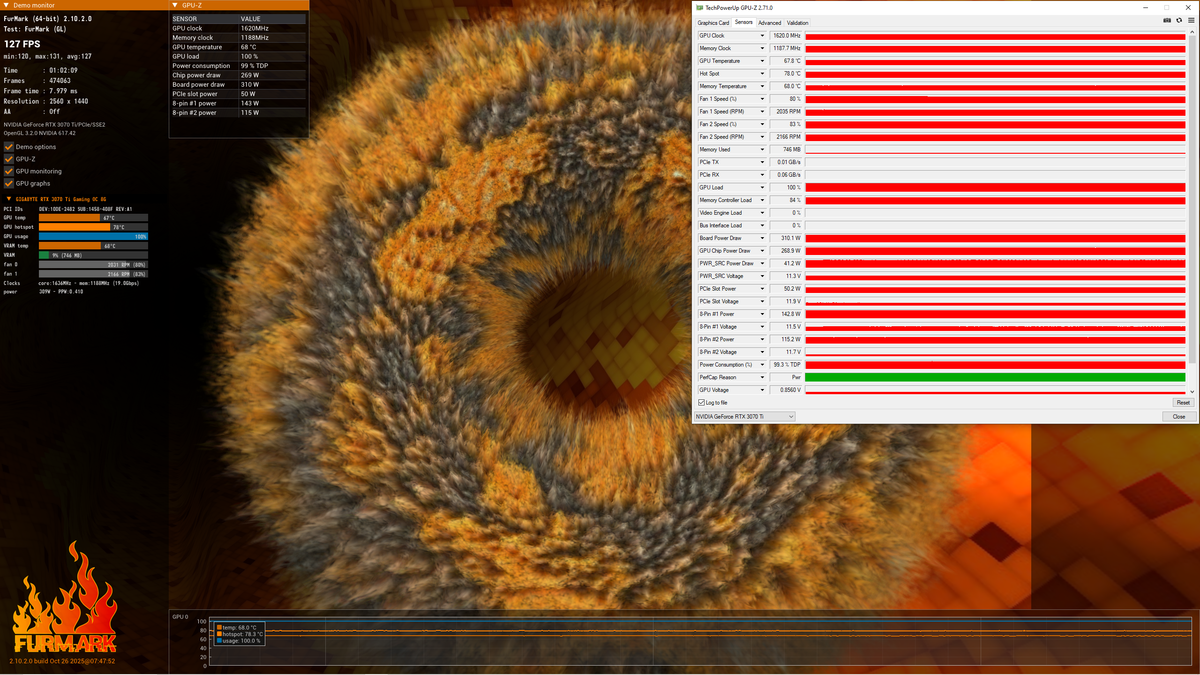Click the Power Consumption 99.3 % TDP value
This screenshot has width=1200, height=675.
786,365
